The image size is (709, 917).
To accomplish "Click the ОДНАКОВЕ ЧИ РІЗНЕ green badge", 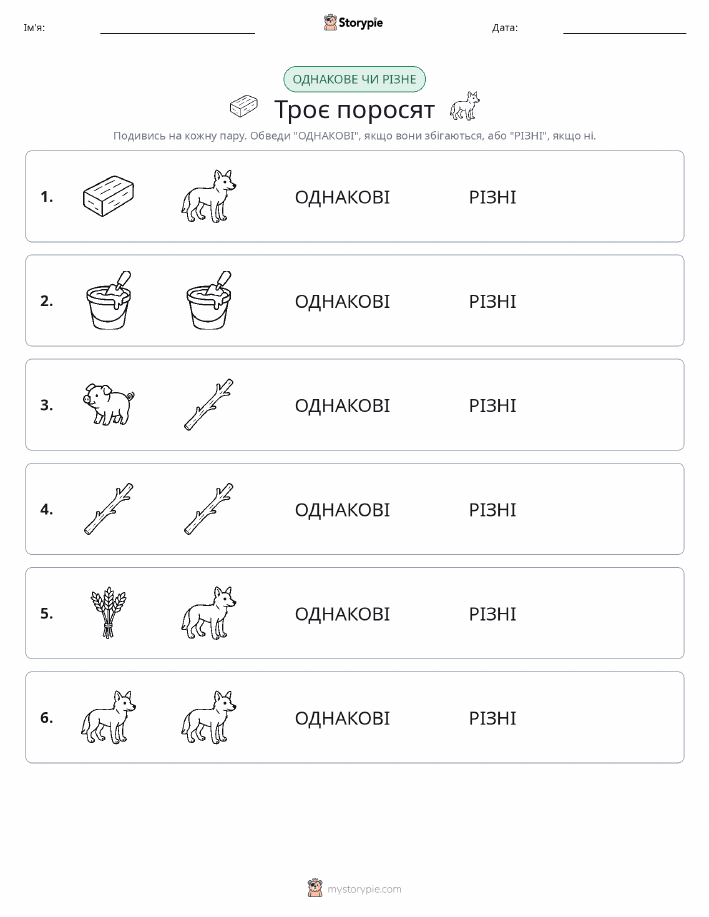I will click(x=354, y=79).
